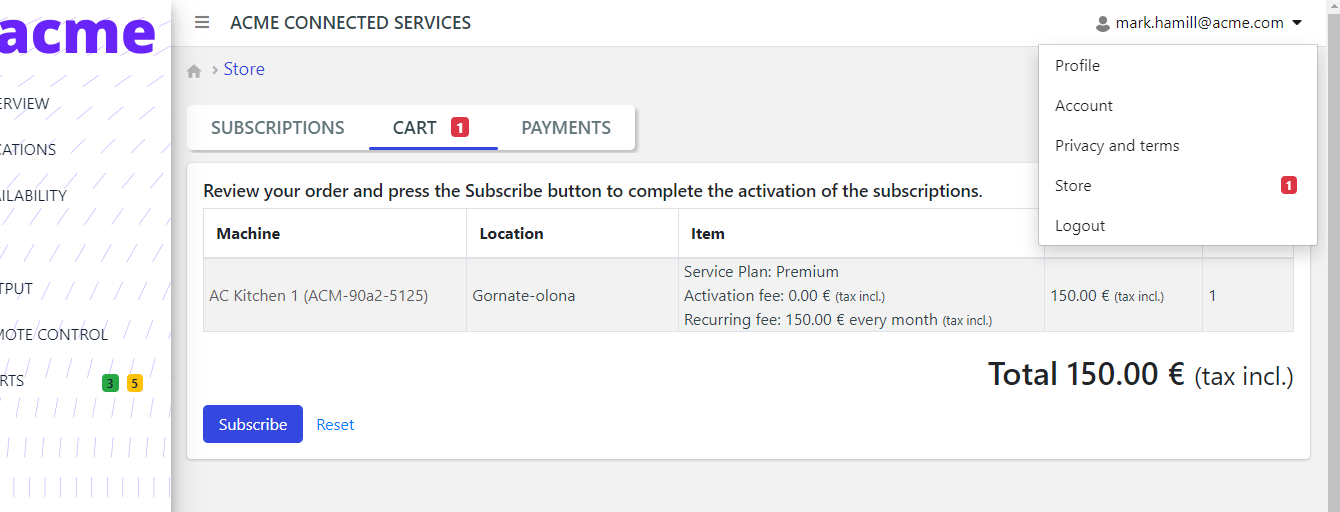Image resolution: width=1340 pixels, height=512 pixels.
Task: Click the yellow alerts badge showing 5
Action: 135,382
